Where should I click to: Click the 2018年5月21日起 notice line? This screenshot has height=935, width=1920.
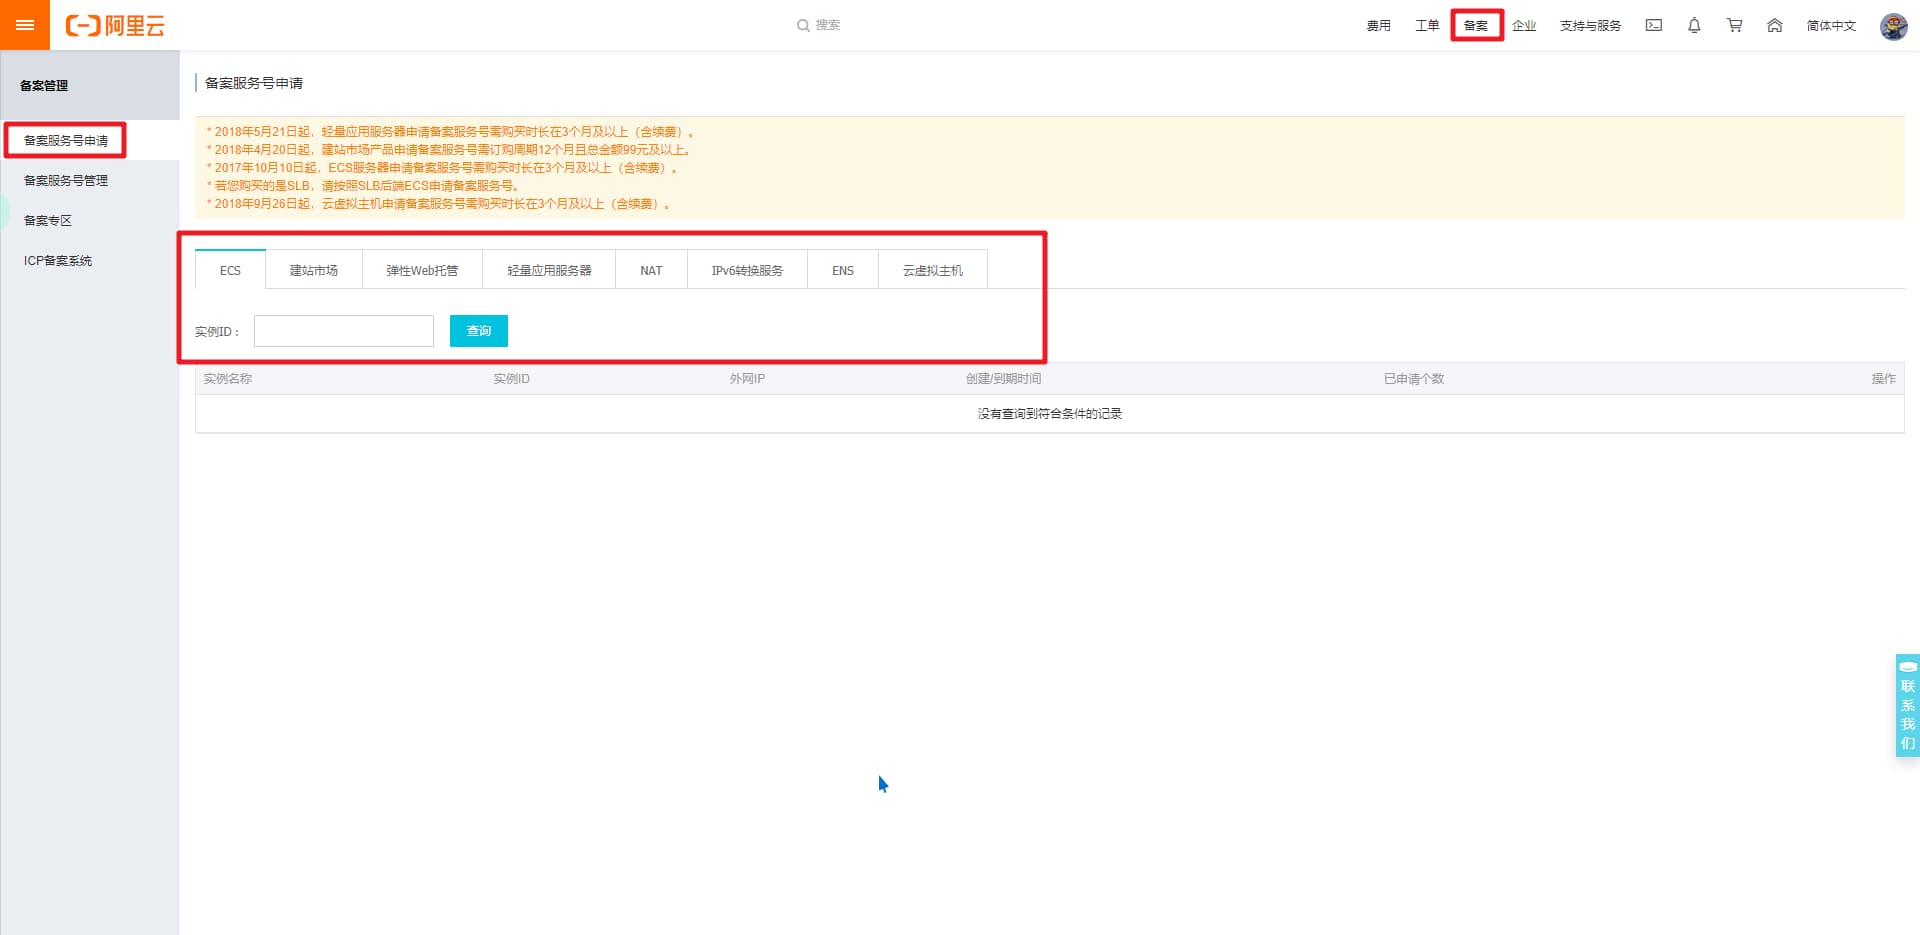tap(450, 131)
